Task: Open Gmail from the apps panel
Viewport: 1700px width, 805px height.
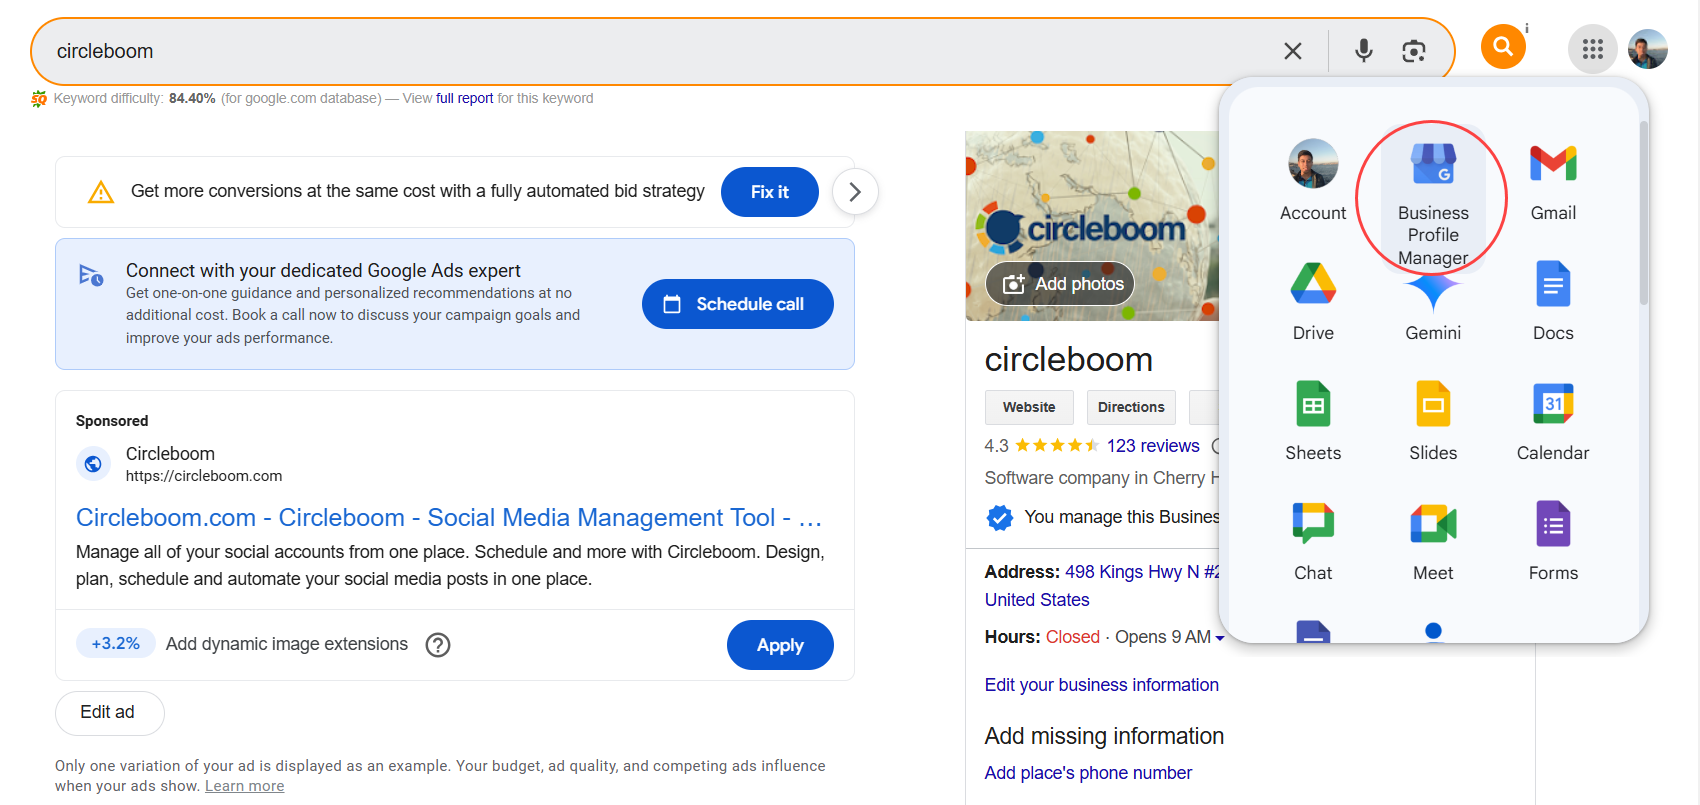Action: (x=1552, y=182)
